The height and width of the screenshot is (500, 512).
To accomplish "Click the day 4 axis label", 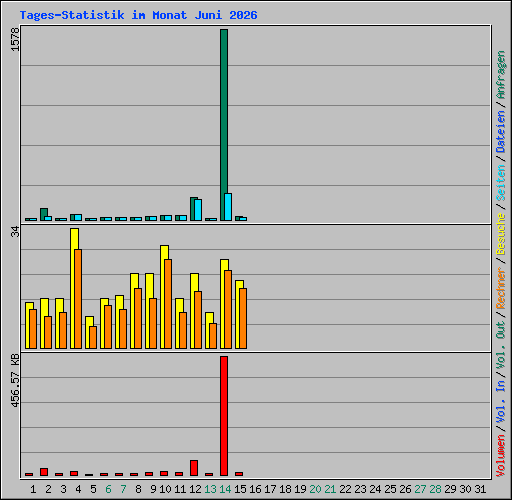I will [78, 489].
